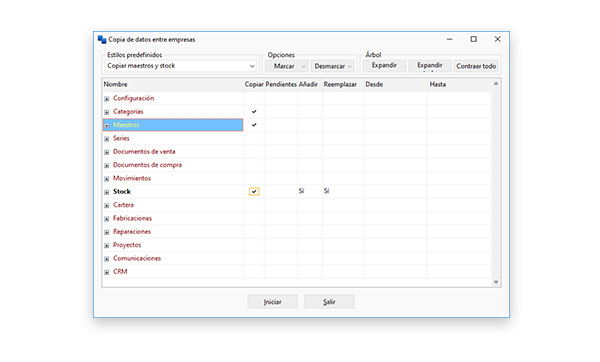600x362 pixels.
Task: Select the Movimientos row label
Action: click(x=132, y=178)
